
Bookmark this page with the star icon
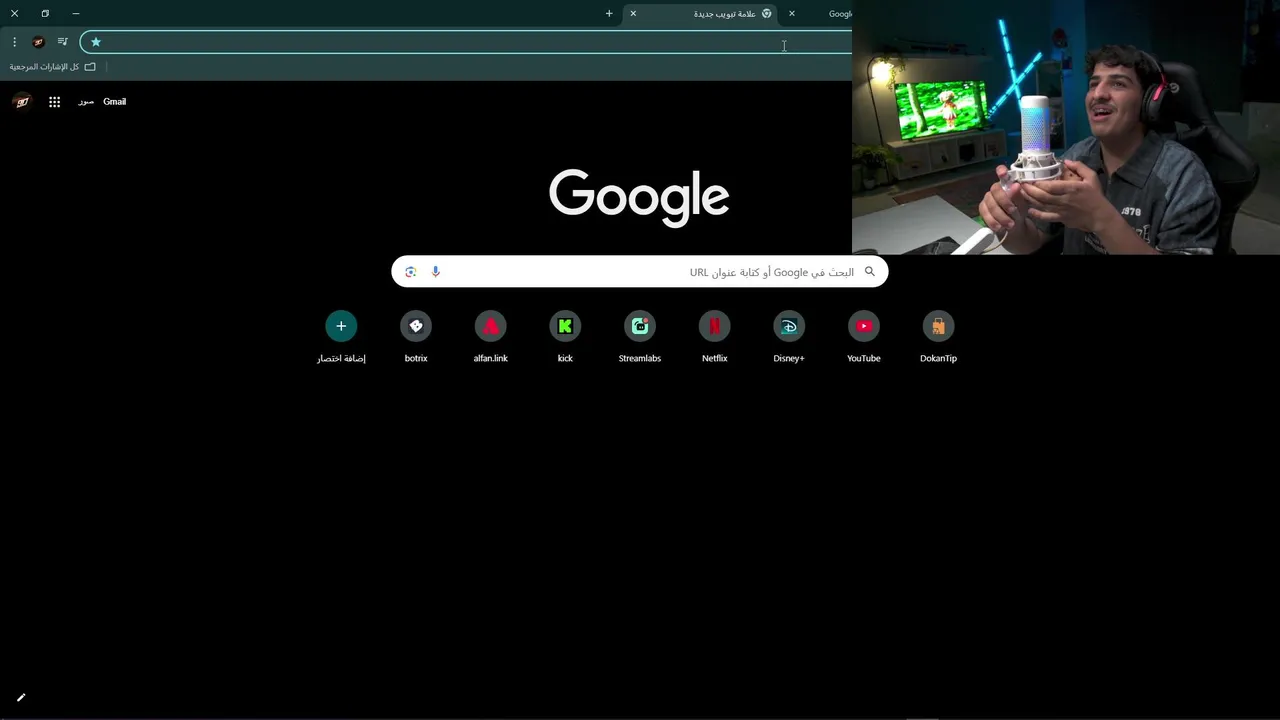click(96, 42)
